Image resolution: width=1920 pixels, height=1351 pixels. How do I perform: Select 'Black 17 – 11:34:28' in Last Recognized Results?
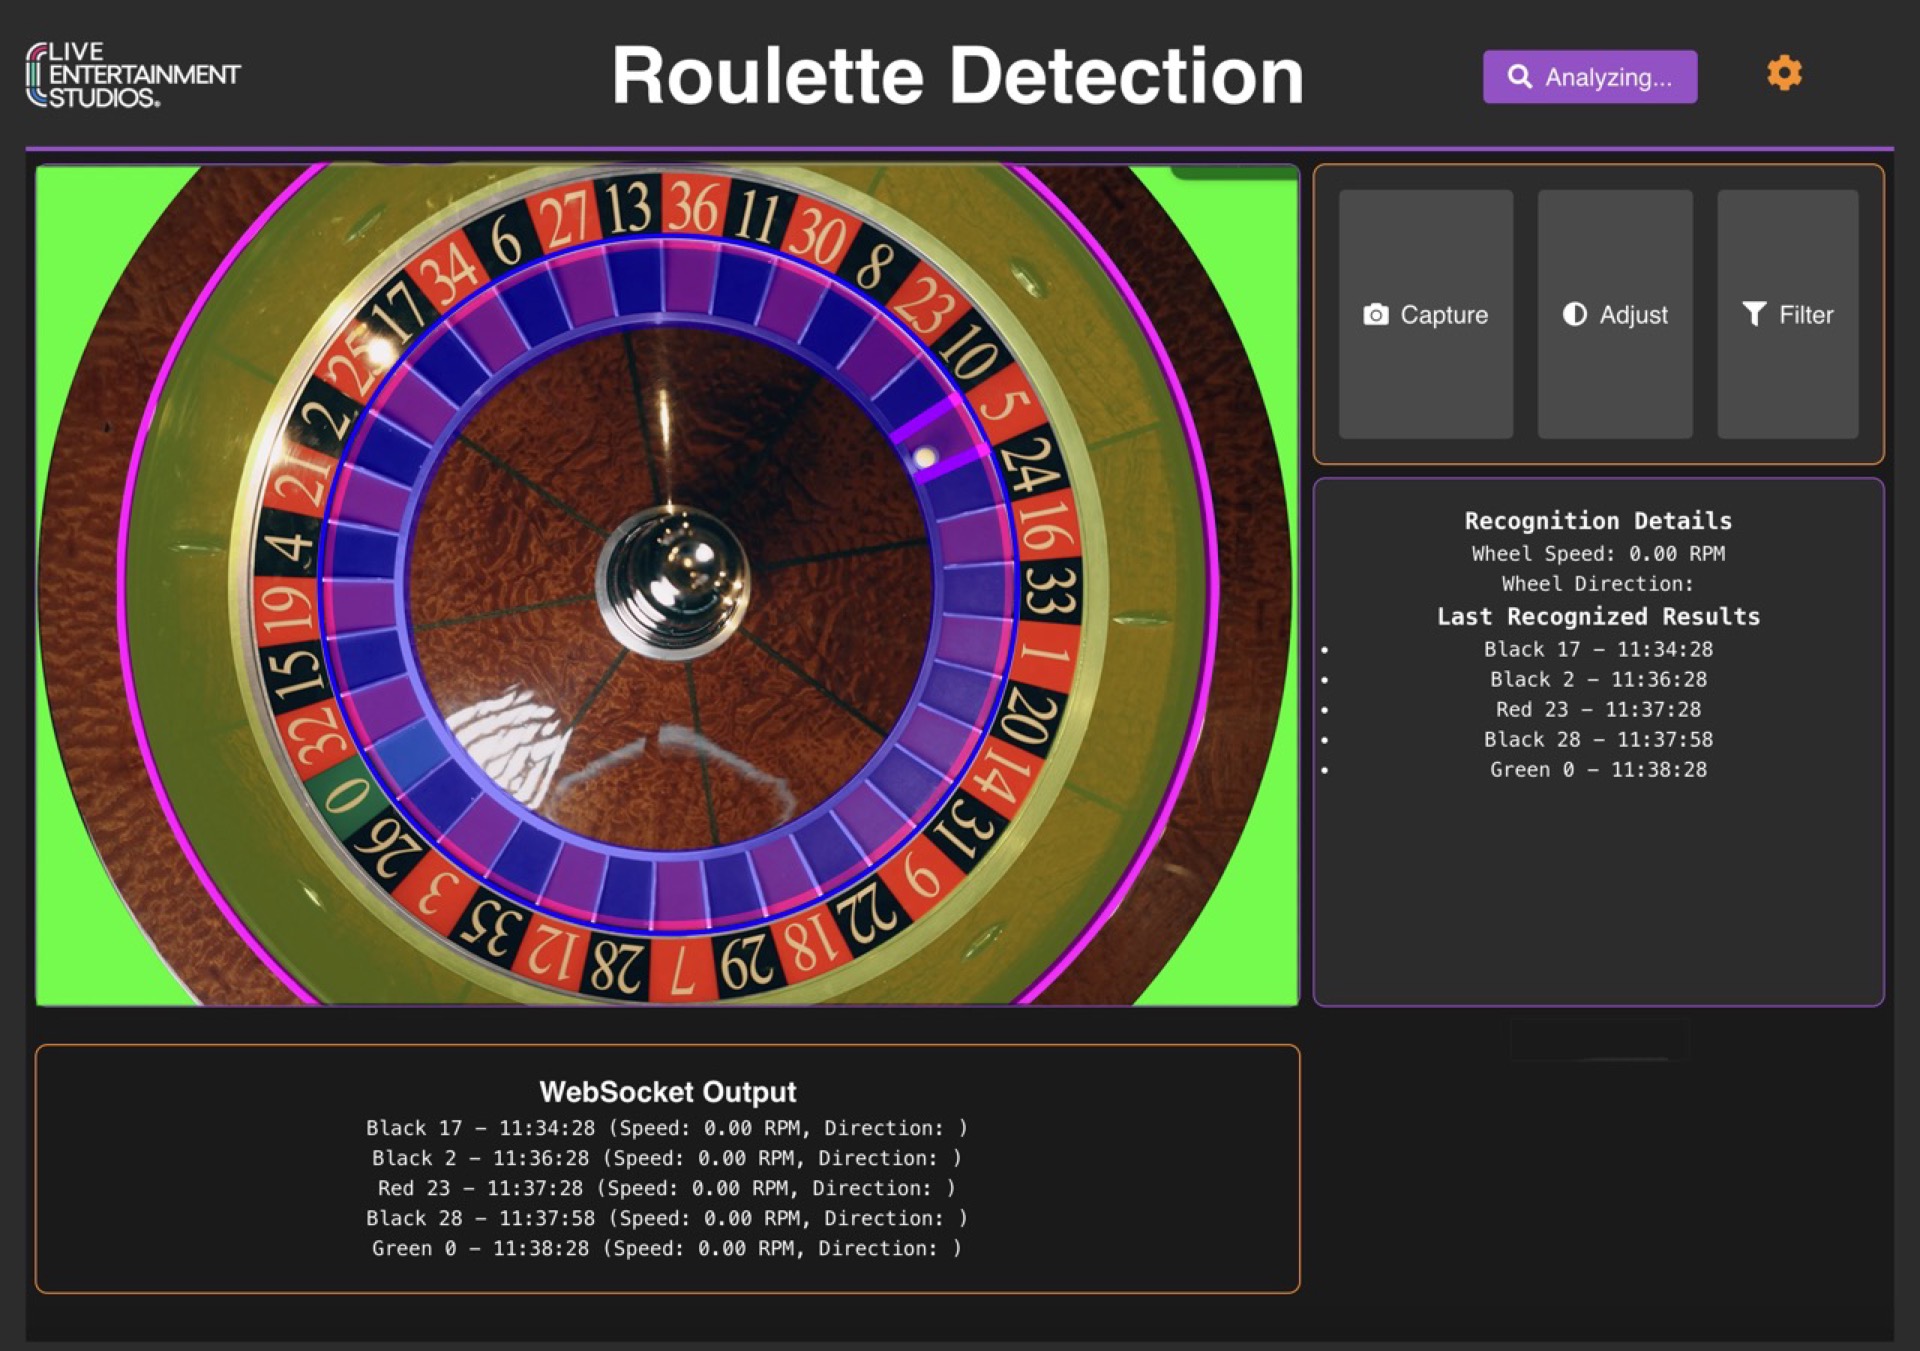pos(1597,649)
